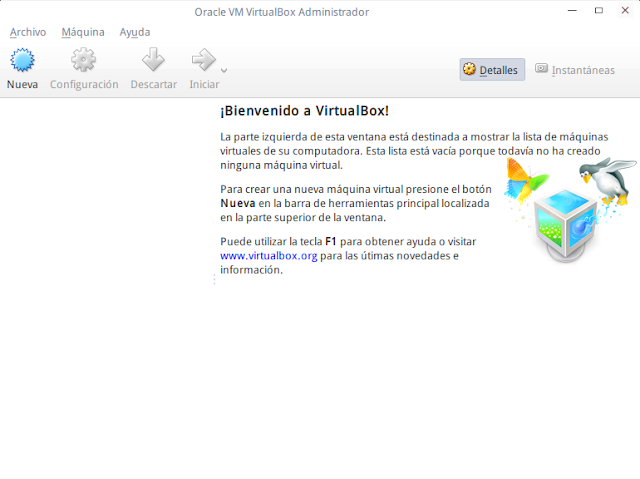Click the Descartar down-arrow icon
The height and width of the screenshot is (479, 640).
pyautogui.click(x=153, y=60)
